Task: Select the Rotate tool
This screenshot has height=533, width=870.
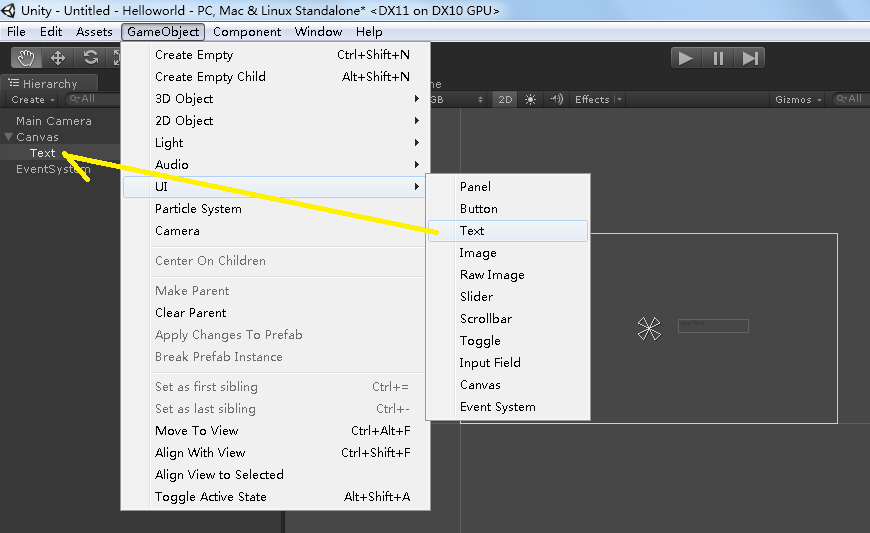Action: [90, 57]
